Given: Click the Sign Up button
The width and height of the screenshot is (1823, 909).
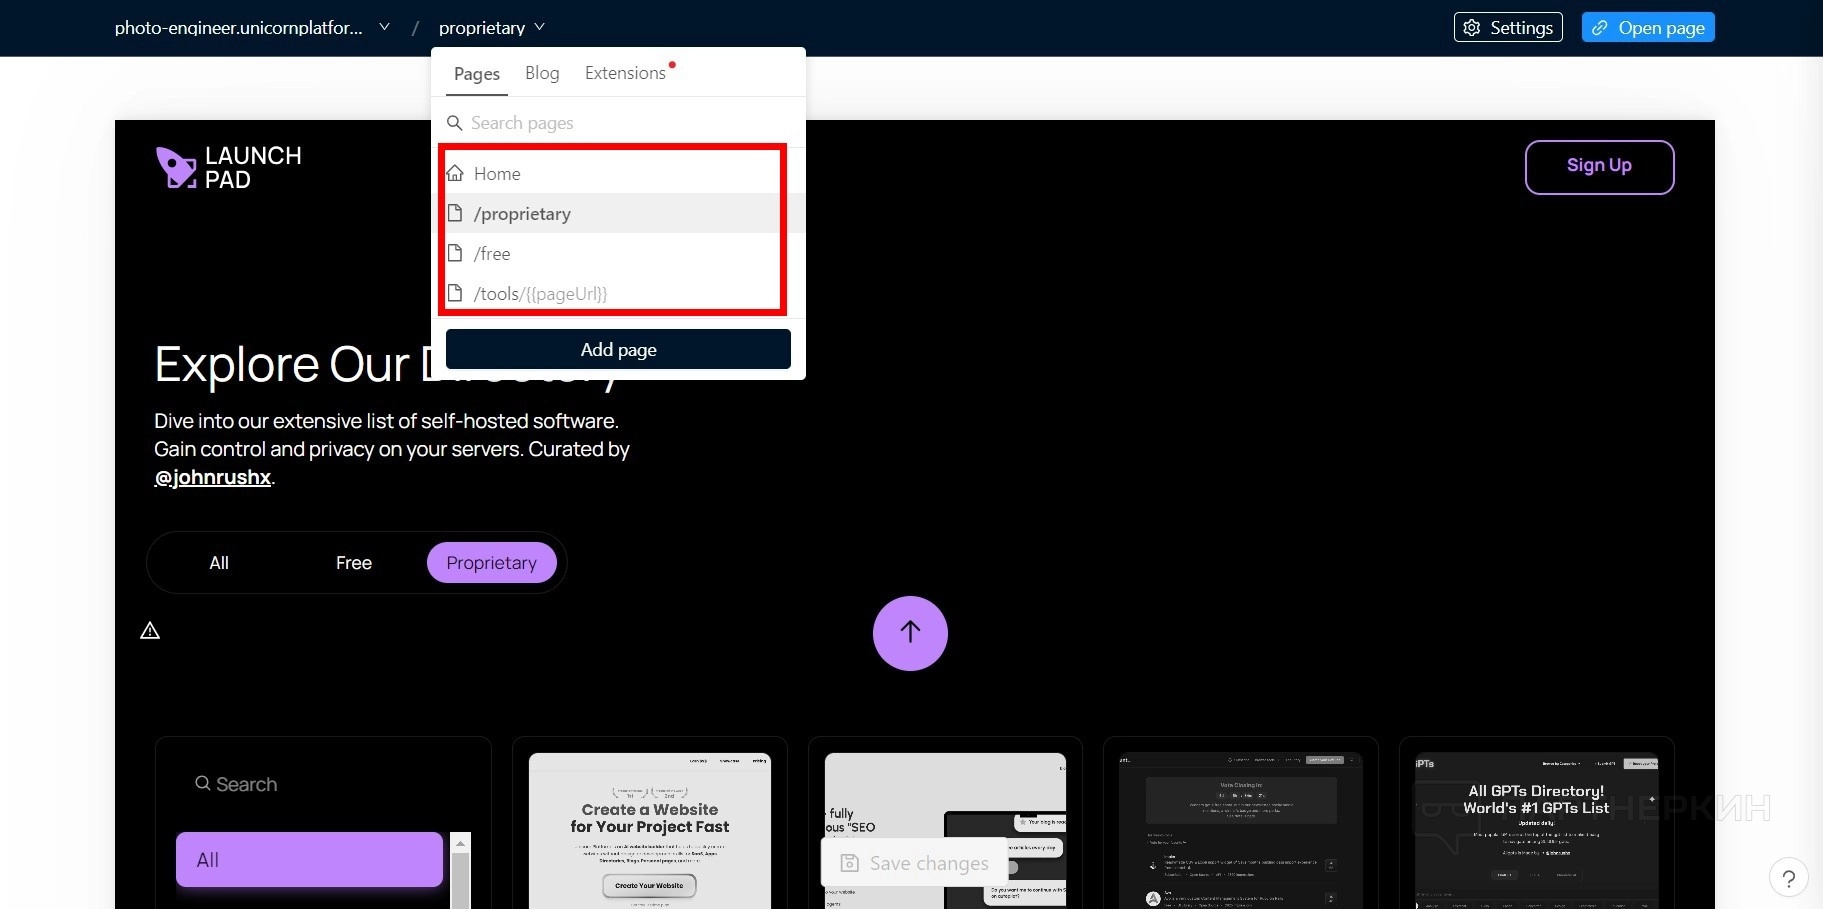Looking at the screenshot, I should [1599, 166].
